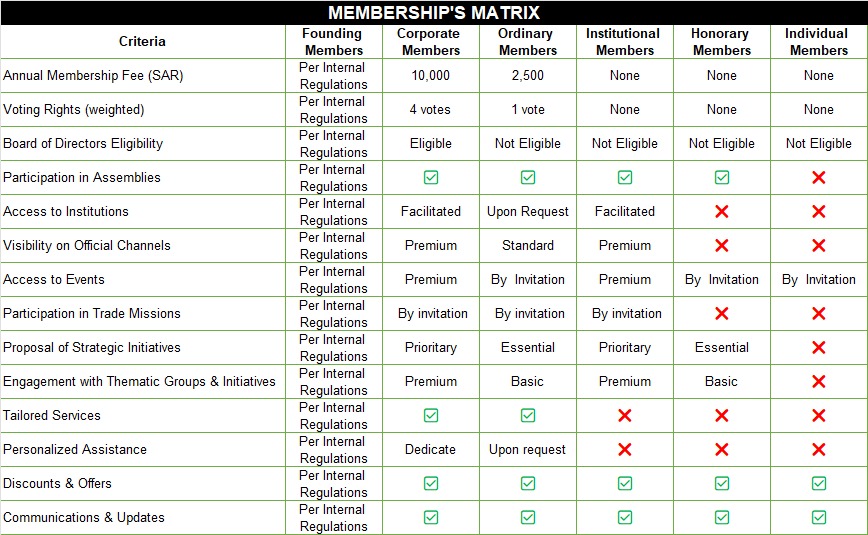Click the red X for Institutional Personalized Assistance
The width and height of the screenshot is (868, 535).
[x=624, y=449]
